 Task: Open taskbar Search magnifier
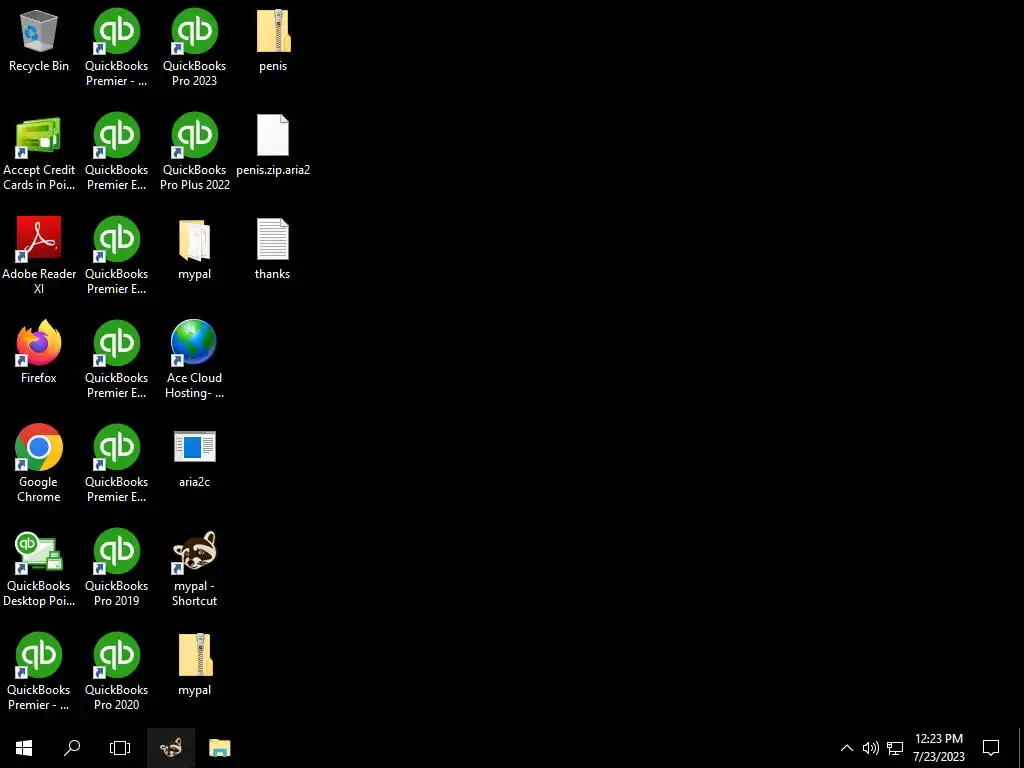click(x=72, y=748)
